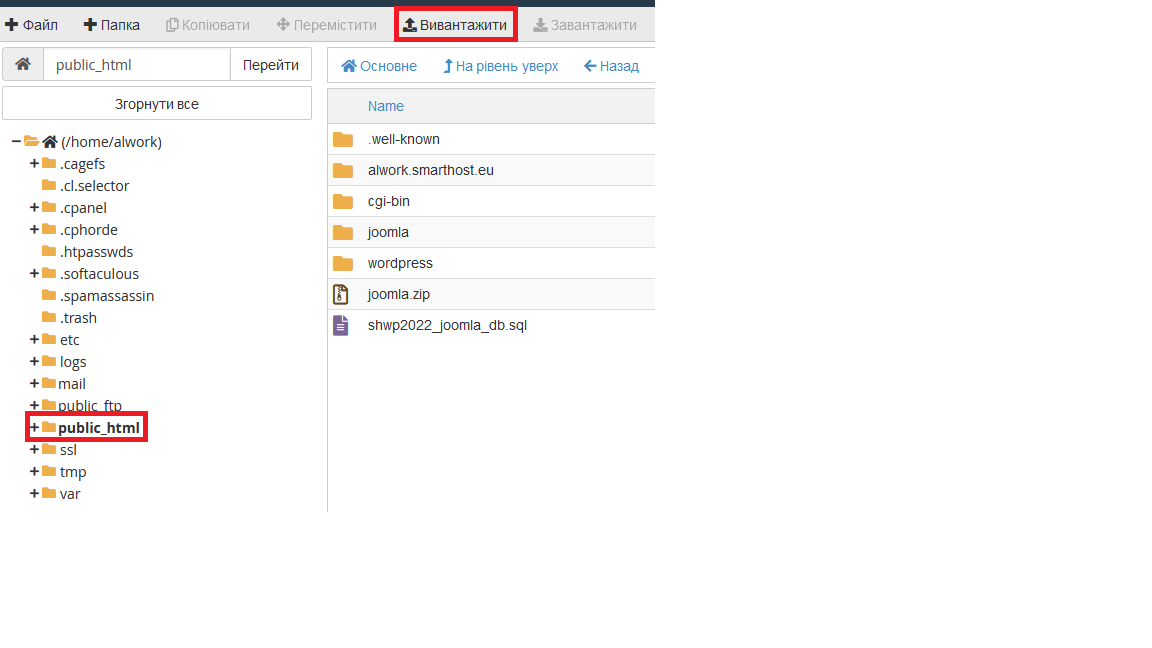This screenshot has height=648, width=1152.
Task: Create a new folder with Папка
Action: (111, 25)
